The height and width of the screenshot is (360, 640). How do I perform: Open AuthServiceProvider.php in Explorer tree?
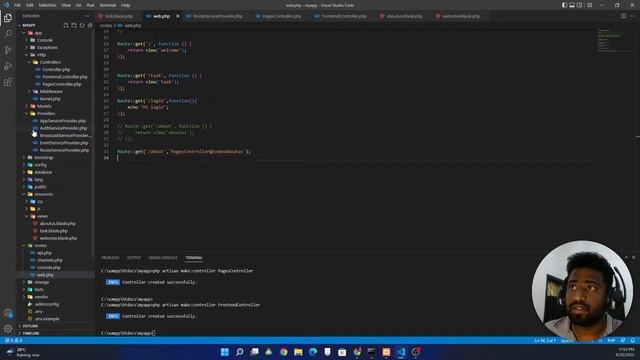click(63, 128)
